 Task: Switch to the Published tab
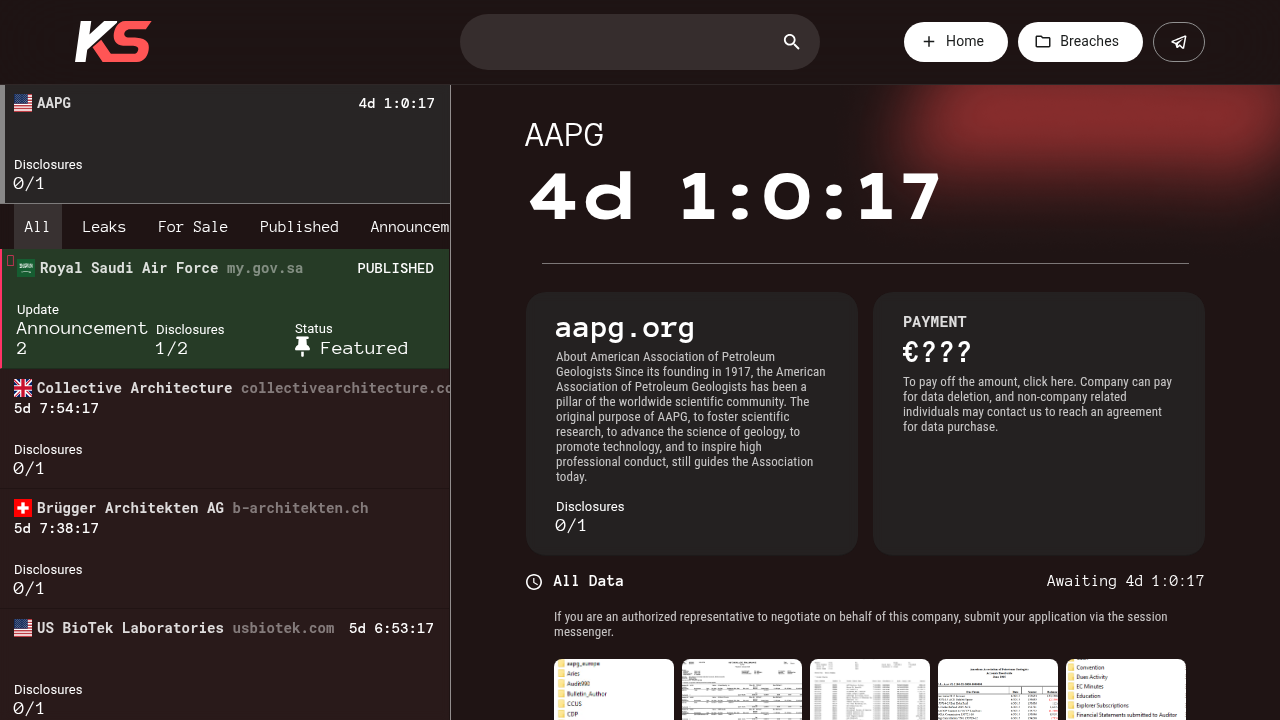(x=299, y=227)
